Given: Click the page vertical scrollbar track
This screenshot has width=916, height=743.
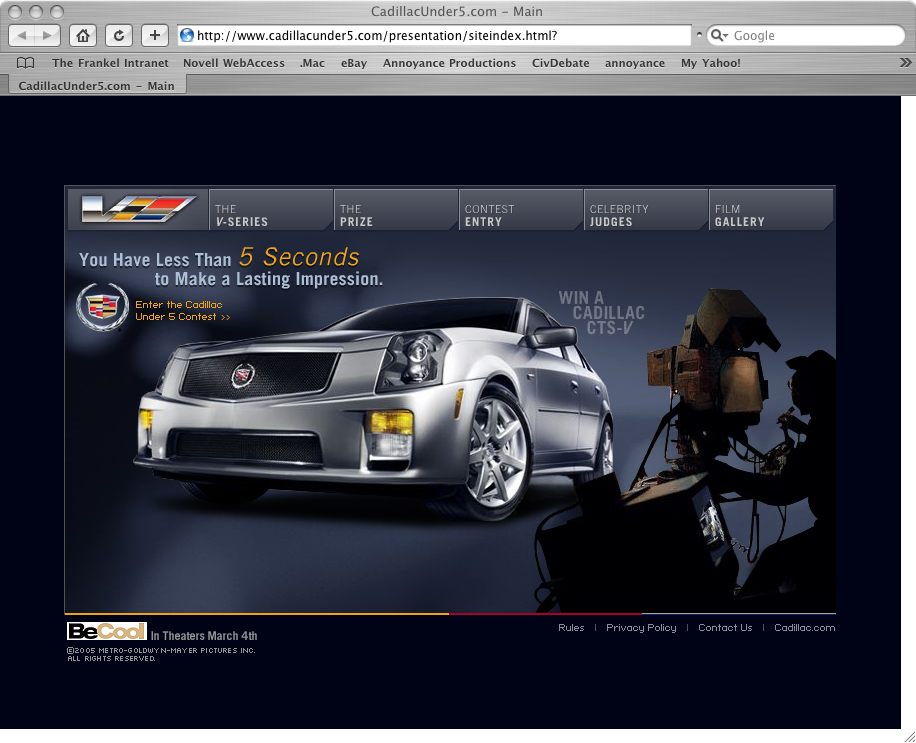Looking at the screenshot, I should (x=908, y=412).
